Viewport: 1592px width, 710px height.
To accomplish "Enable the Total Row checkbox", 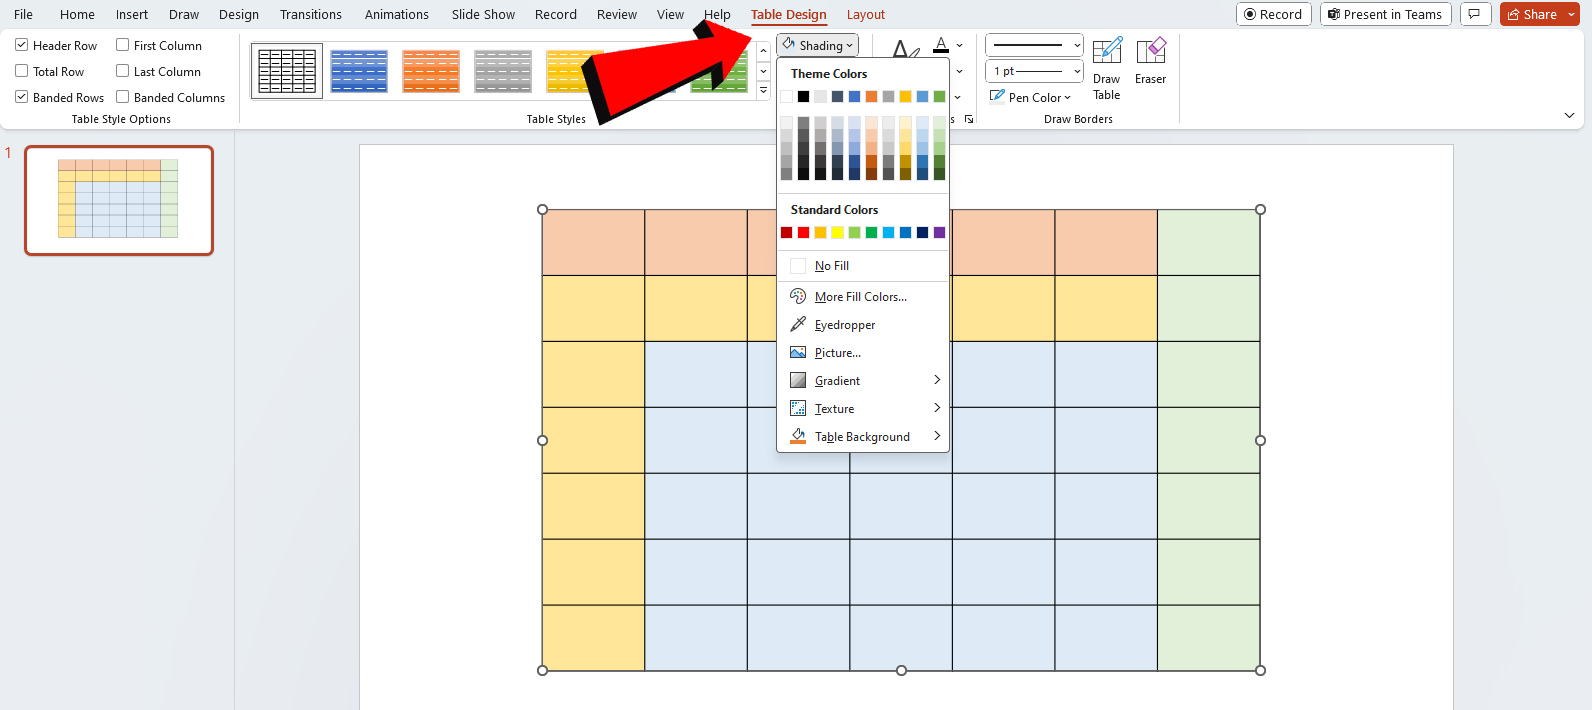I will click(x=22, y=71).
